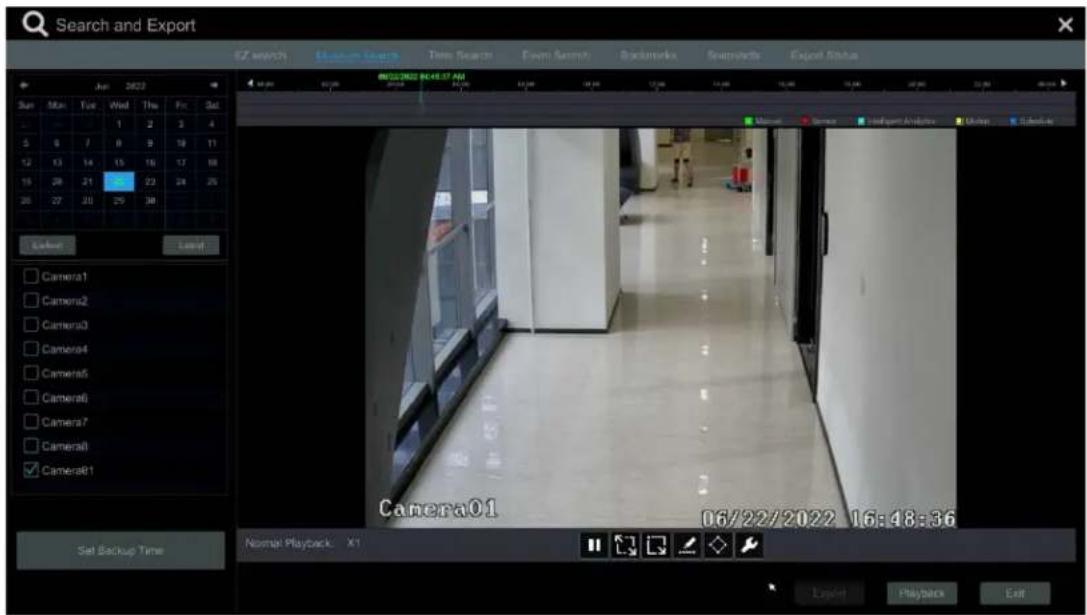
Task: Go to previous month in calendar
Action: click(x=24, y=86)
